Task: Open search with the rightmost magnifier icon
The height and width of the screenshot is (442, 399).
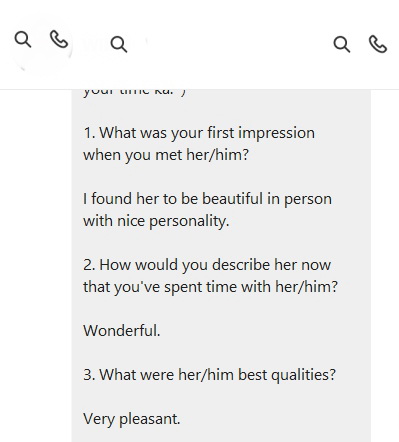Action: click(x=342, y=44)
